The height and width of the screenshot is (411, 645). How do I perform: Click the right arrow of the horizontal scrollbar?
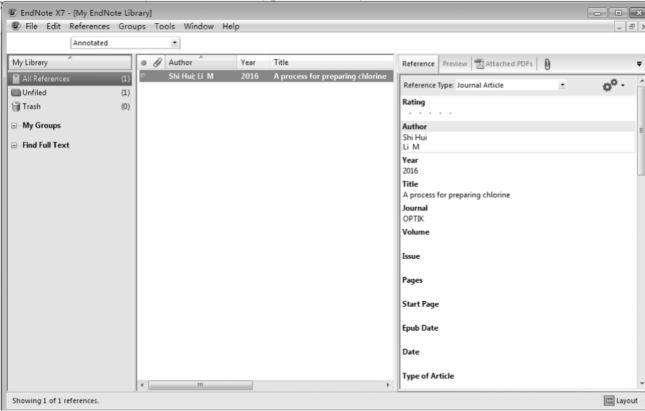(387, 385)
